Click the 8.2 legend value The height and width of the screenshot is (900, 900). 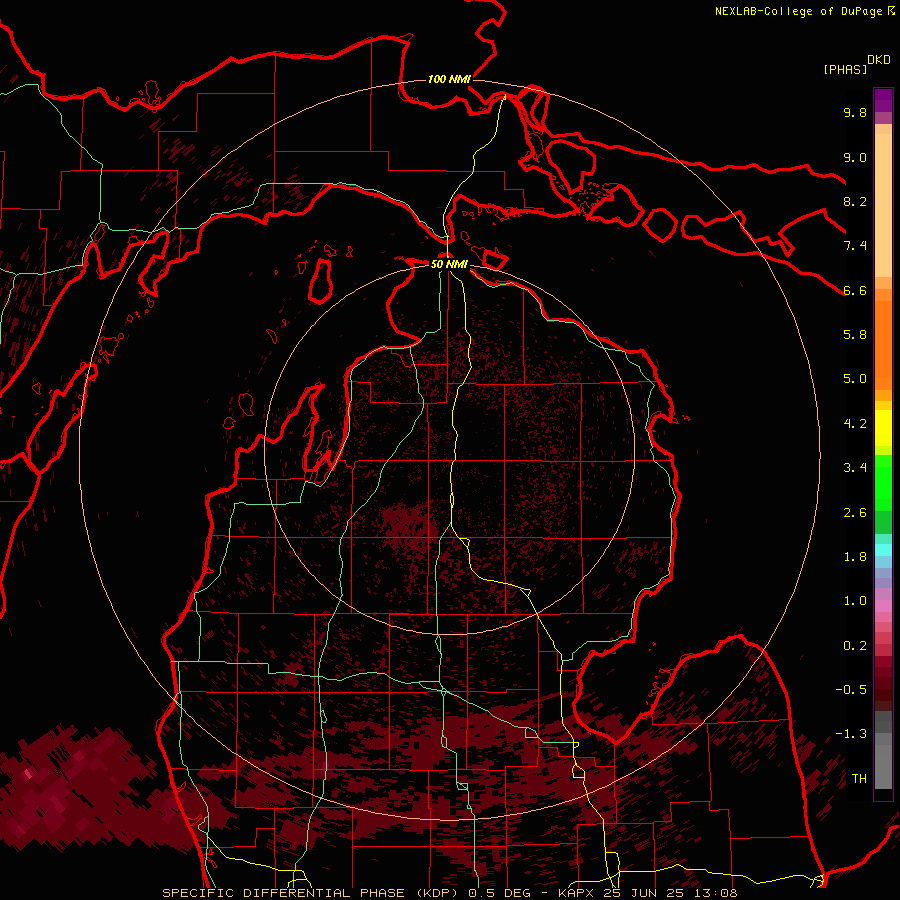point(855,201)
